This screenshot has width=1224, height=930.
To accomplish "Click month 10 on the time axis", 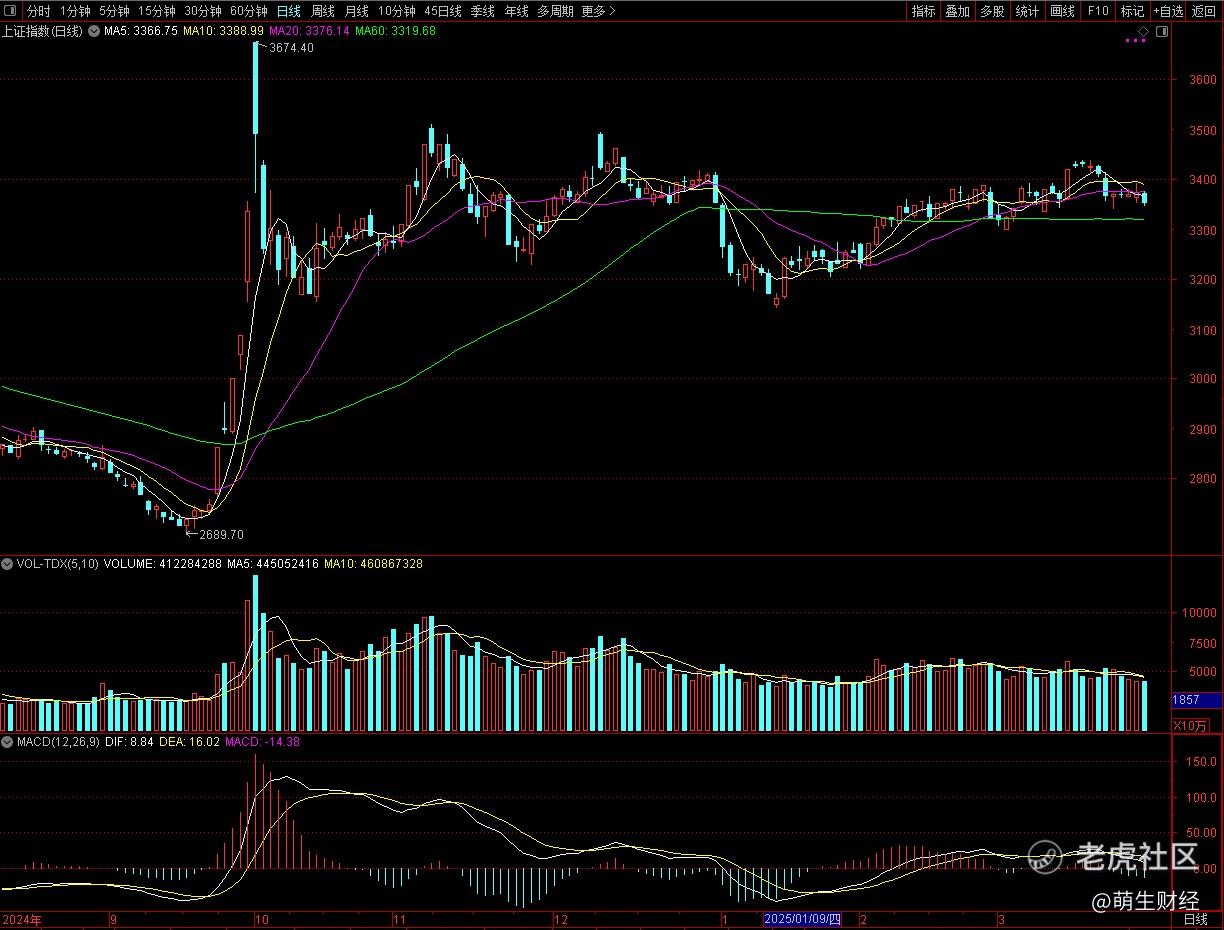I will coord(261,919).
